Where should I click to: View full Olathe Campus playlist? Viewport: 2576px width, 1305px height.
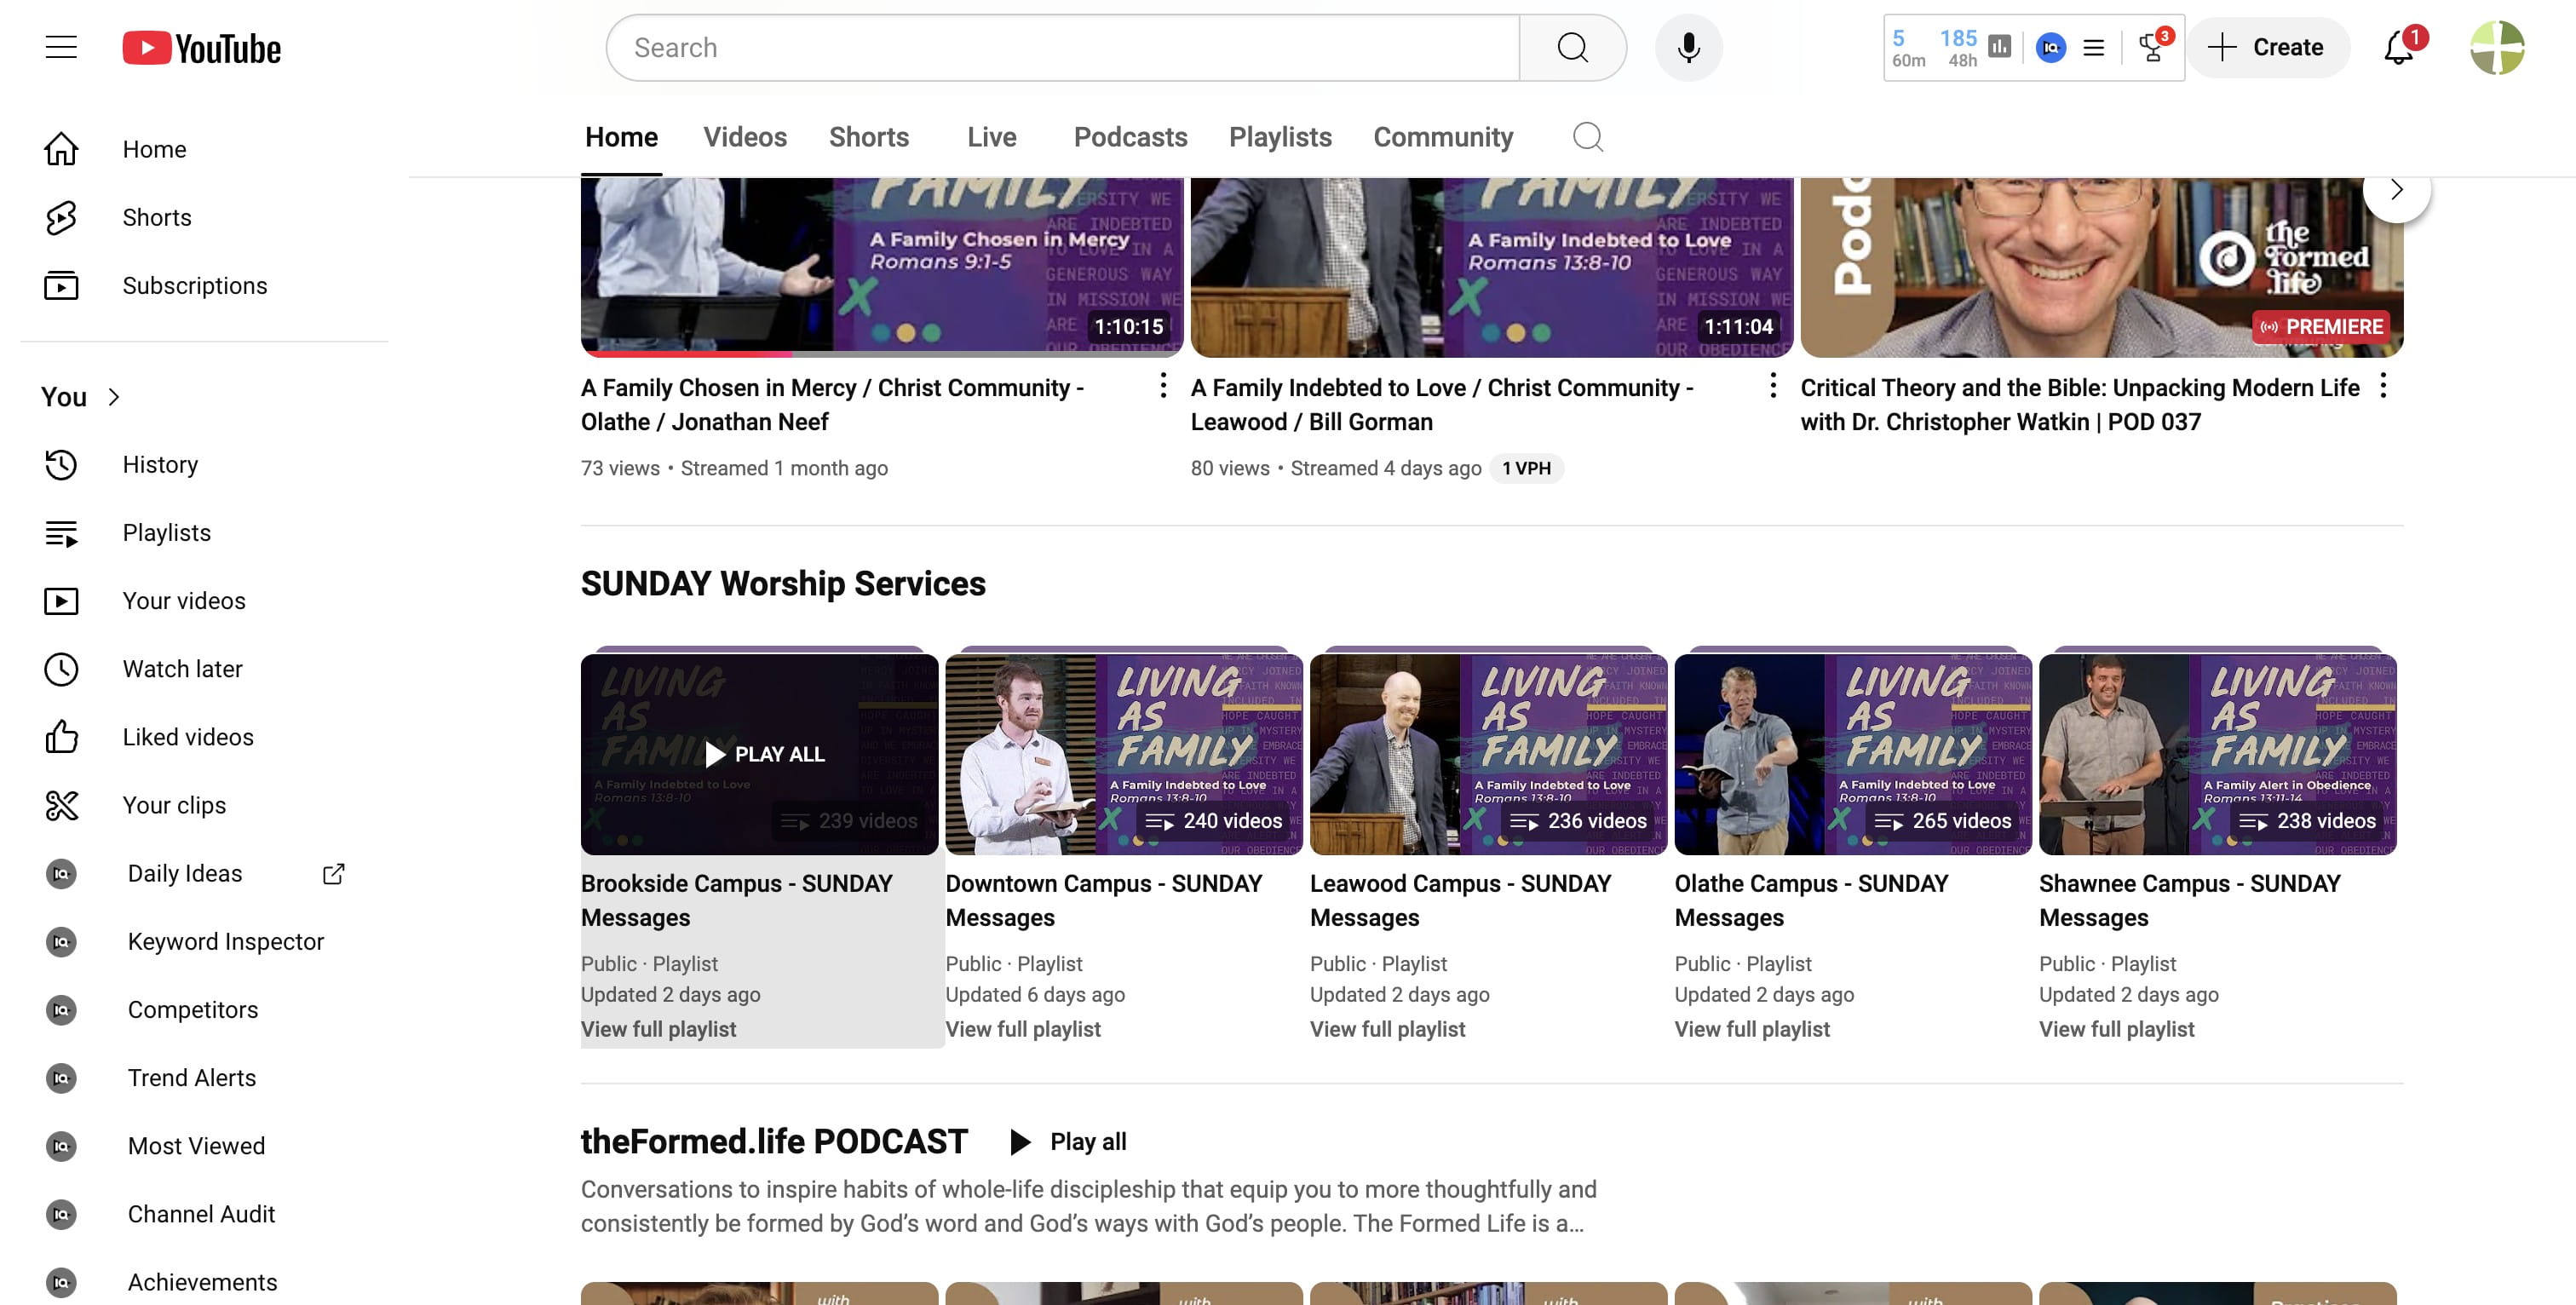(x=1752, y=1029)
